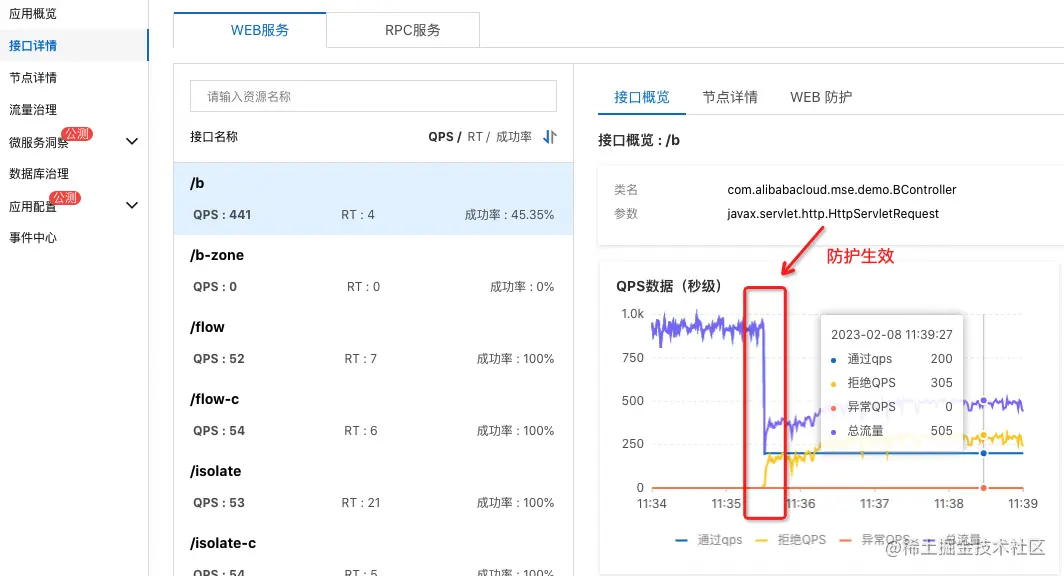Toggle 通过qps series in chart legend
This screenshot has height=576, width=1064.
(708, 540)
